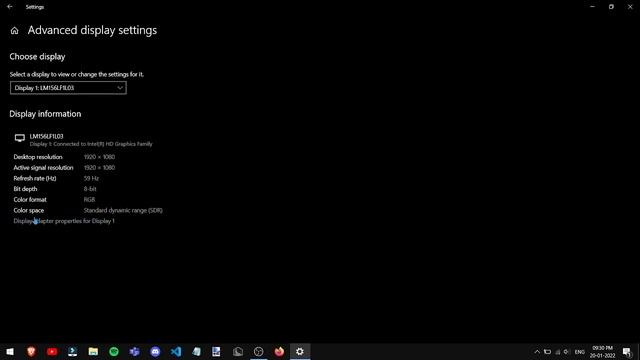Screen dimensions: 640x360
Task: Open the blue arrow app beside YouTube
Action: click(x=73, y=351)
